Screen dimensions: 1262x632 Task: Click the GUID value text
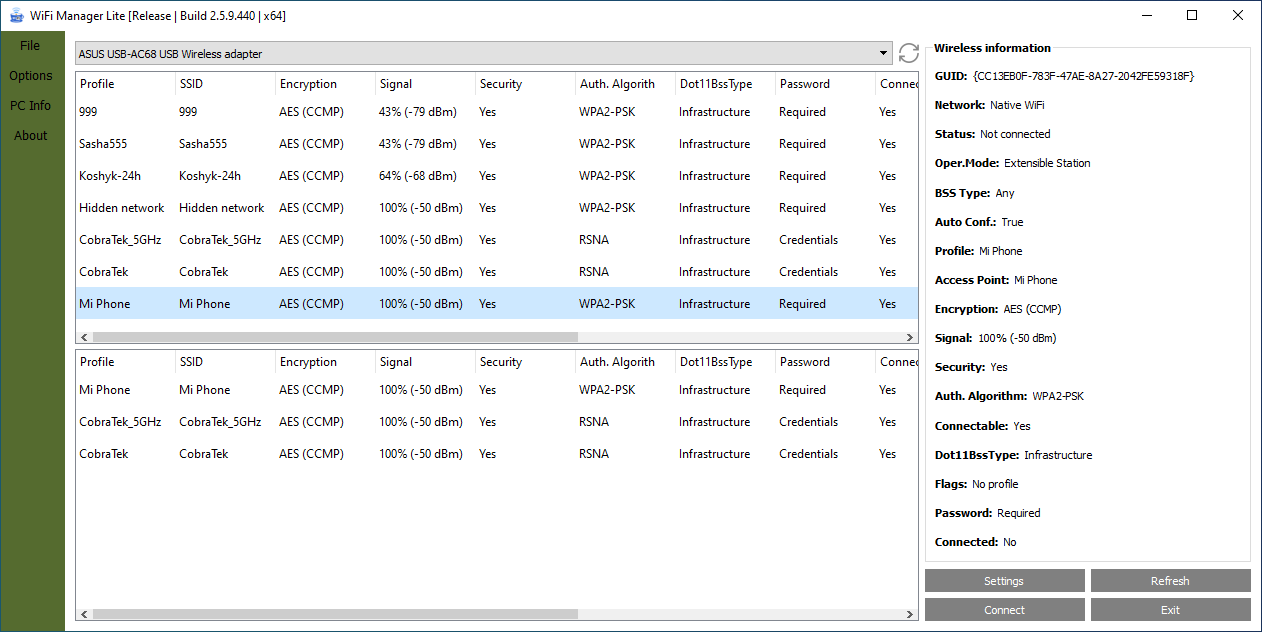click(1083, 76)
